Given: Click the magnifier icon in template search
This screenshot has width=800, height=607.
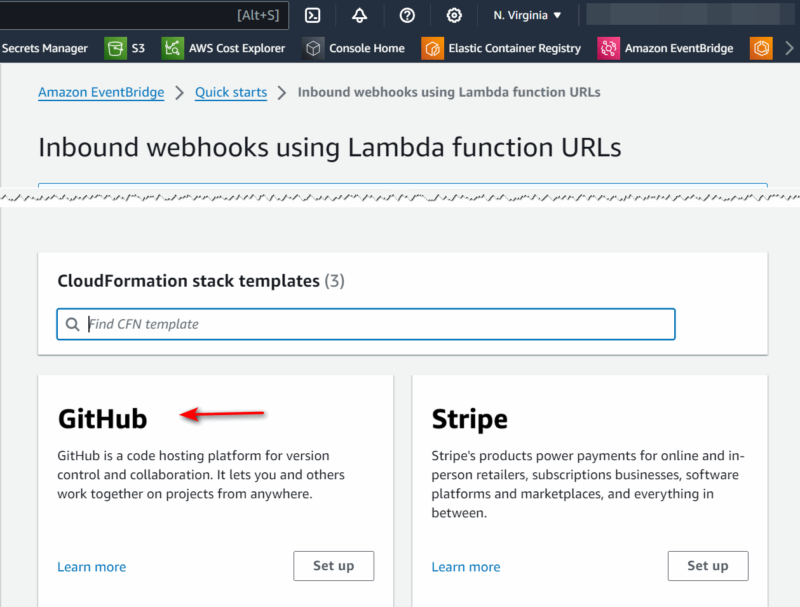Looking at the screenshot, I should click(72, 324).
